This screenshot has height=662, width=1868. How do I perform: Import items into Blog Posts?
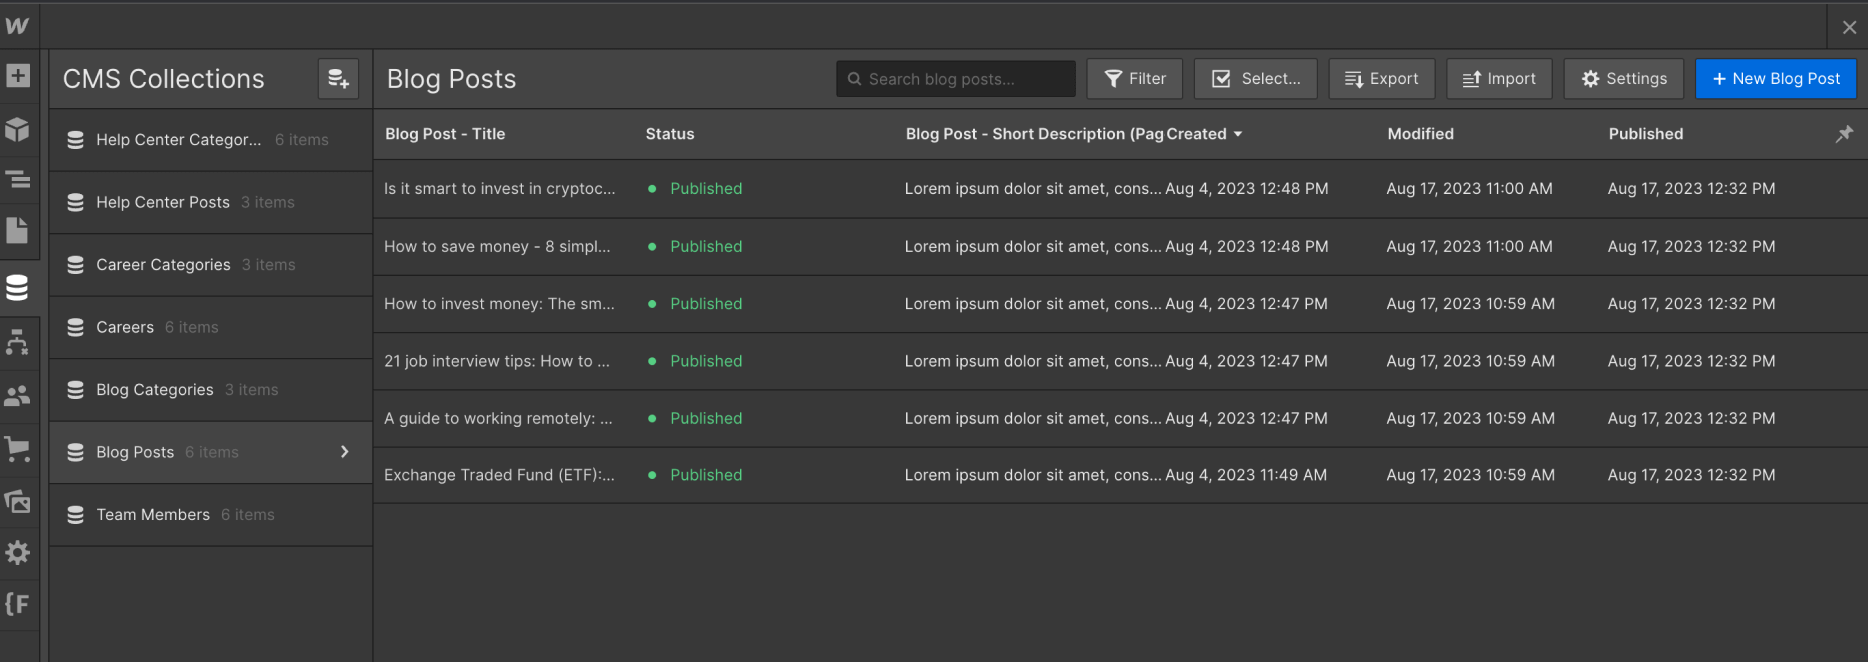[1499, 78]
